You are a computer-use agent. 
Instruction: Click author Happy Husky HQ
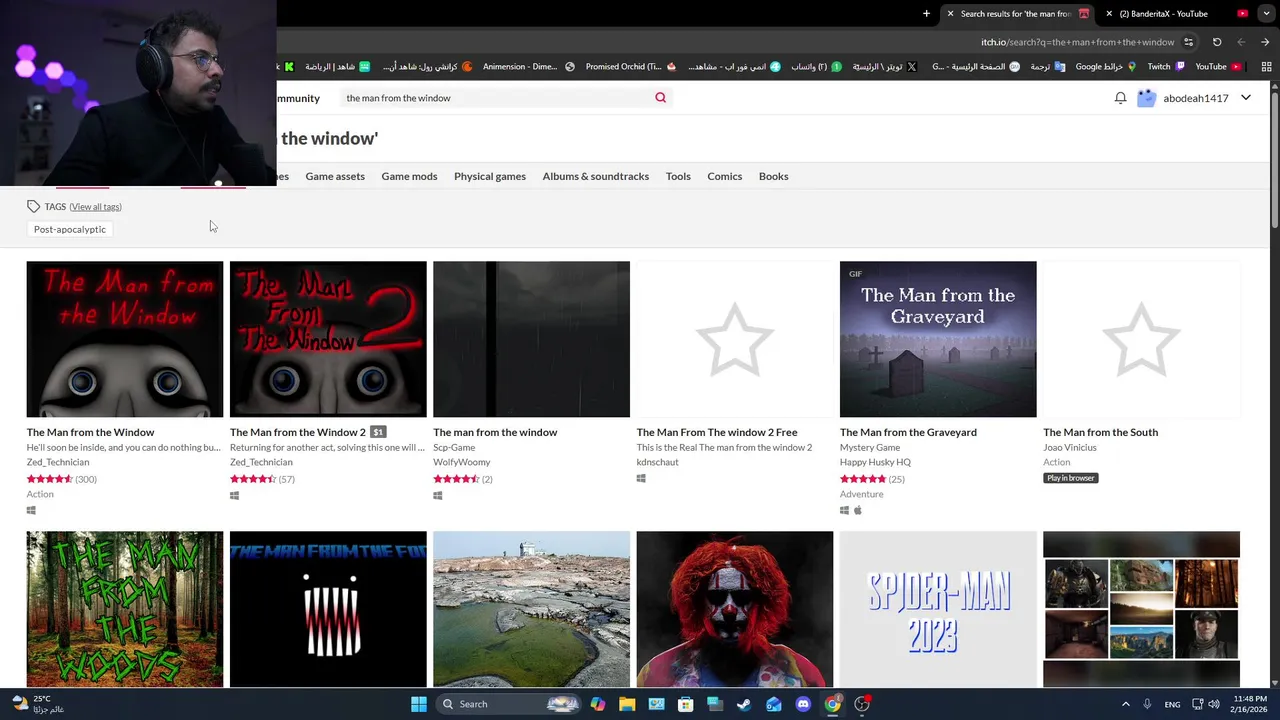(x=875, y=462)
